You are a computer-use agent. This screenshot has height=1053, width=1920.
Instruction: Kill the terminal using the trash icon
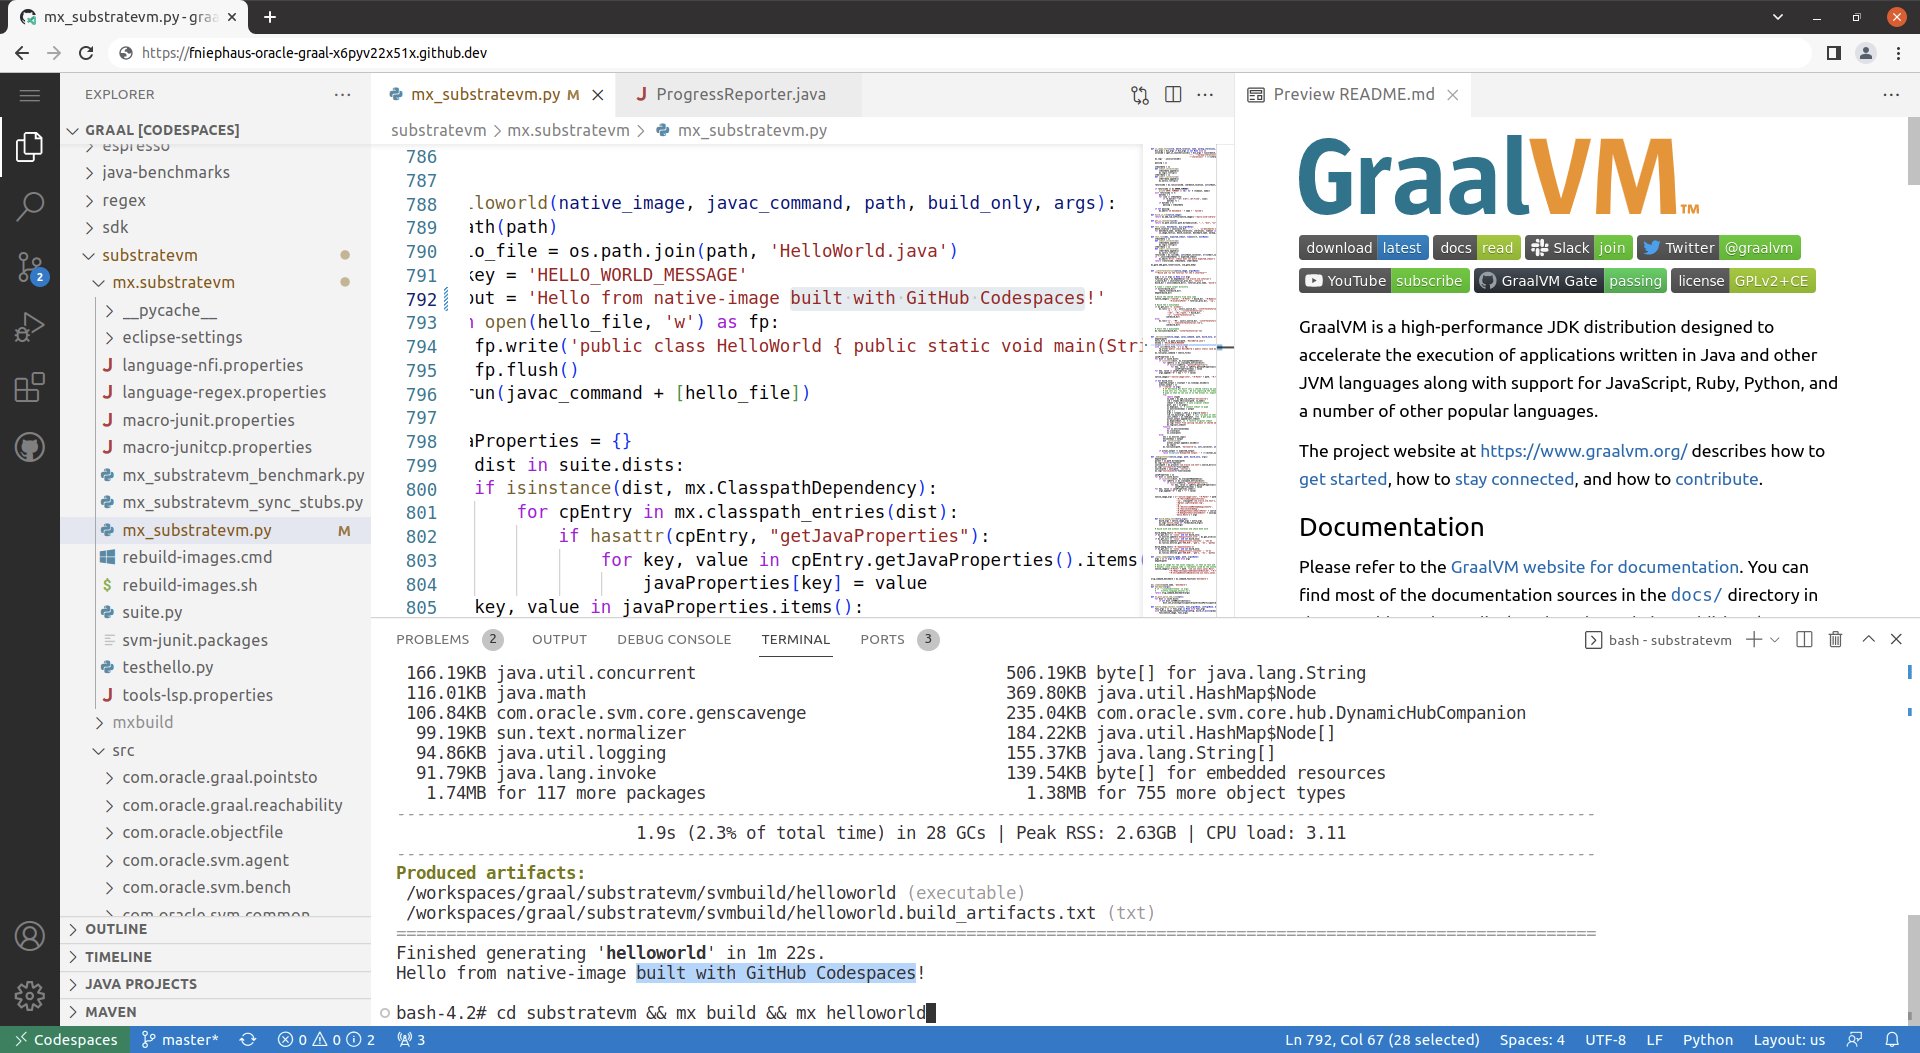click(1835, 639)
